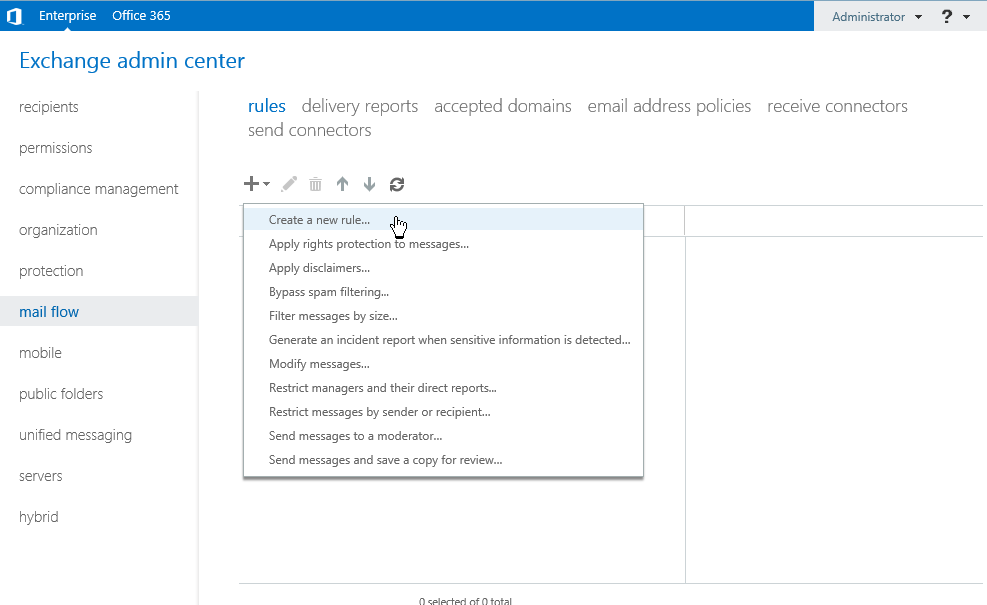
Task: Open the help question mark menu
Action: [947, 16]
